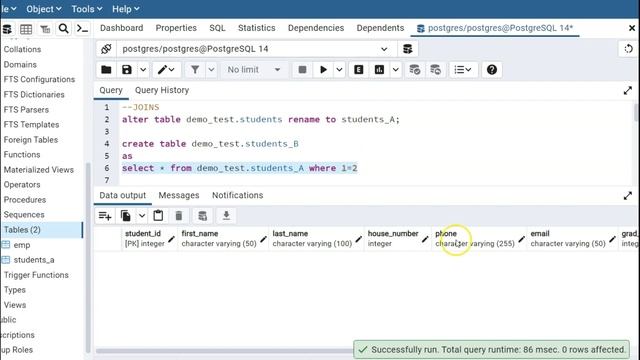This screenshot has width=640, height=360.
Task: Maximize the data output panel
Action: (x=628, y=196)
